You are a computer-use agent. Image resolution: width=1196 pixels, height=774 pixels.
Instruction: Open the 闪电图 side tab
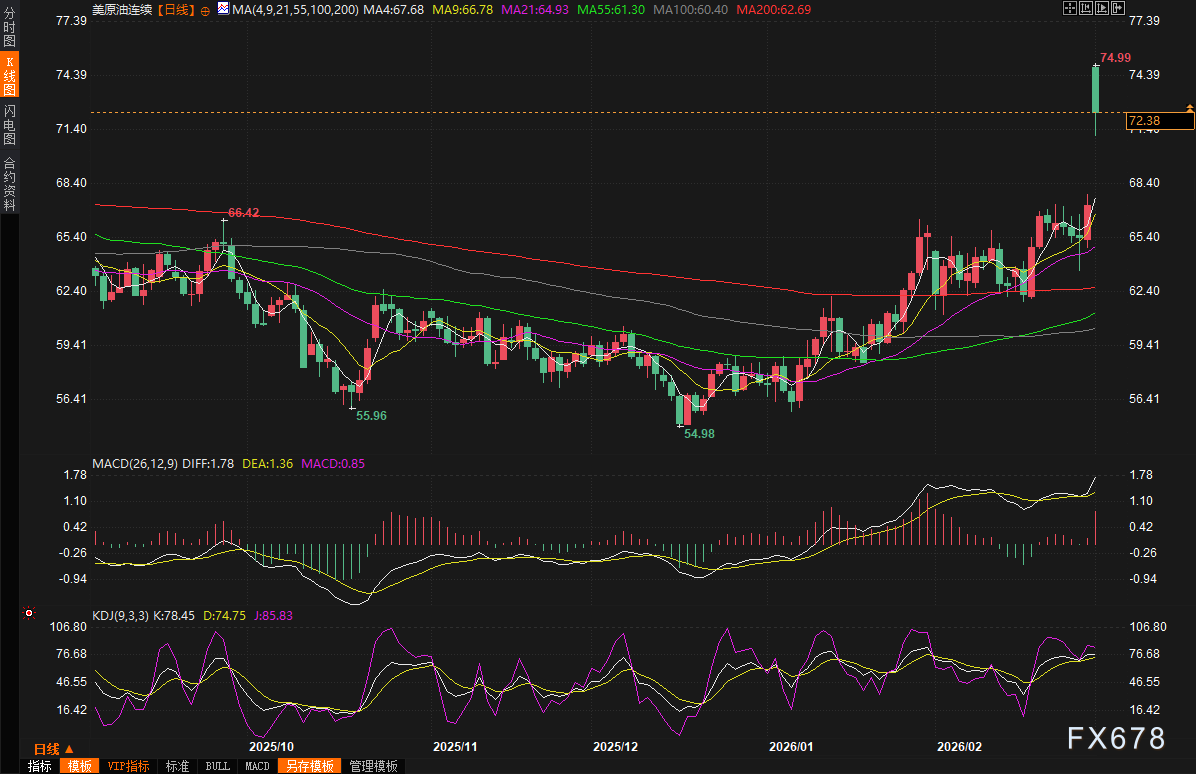tap(9, 124)
